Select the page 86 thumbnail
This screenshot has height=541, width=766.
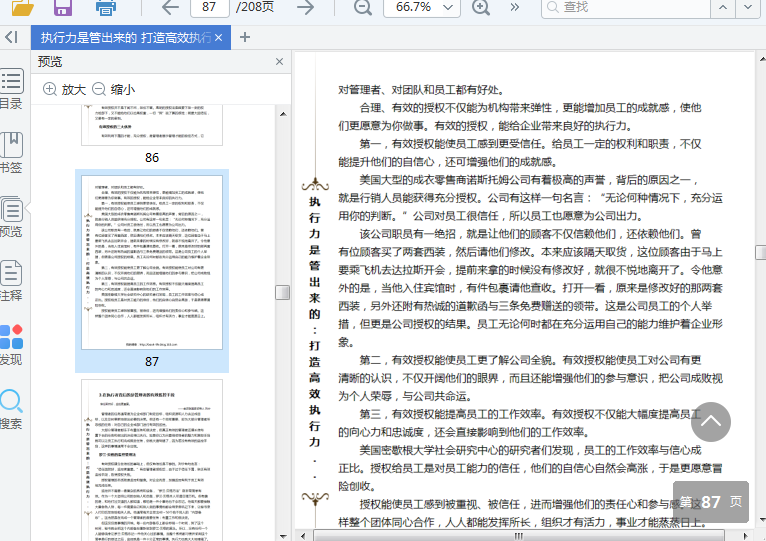coord(152,127)
